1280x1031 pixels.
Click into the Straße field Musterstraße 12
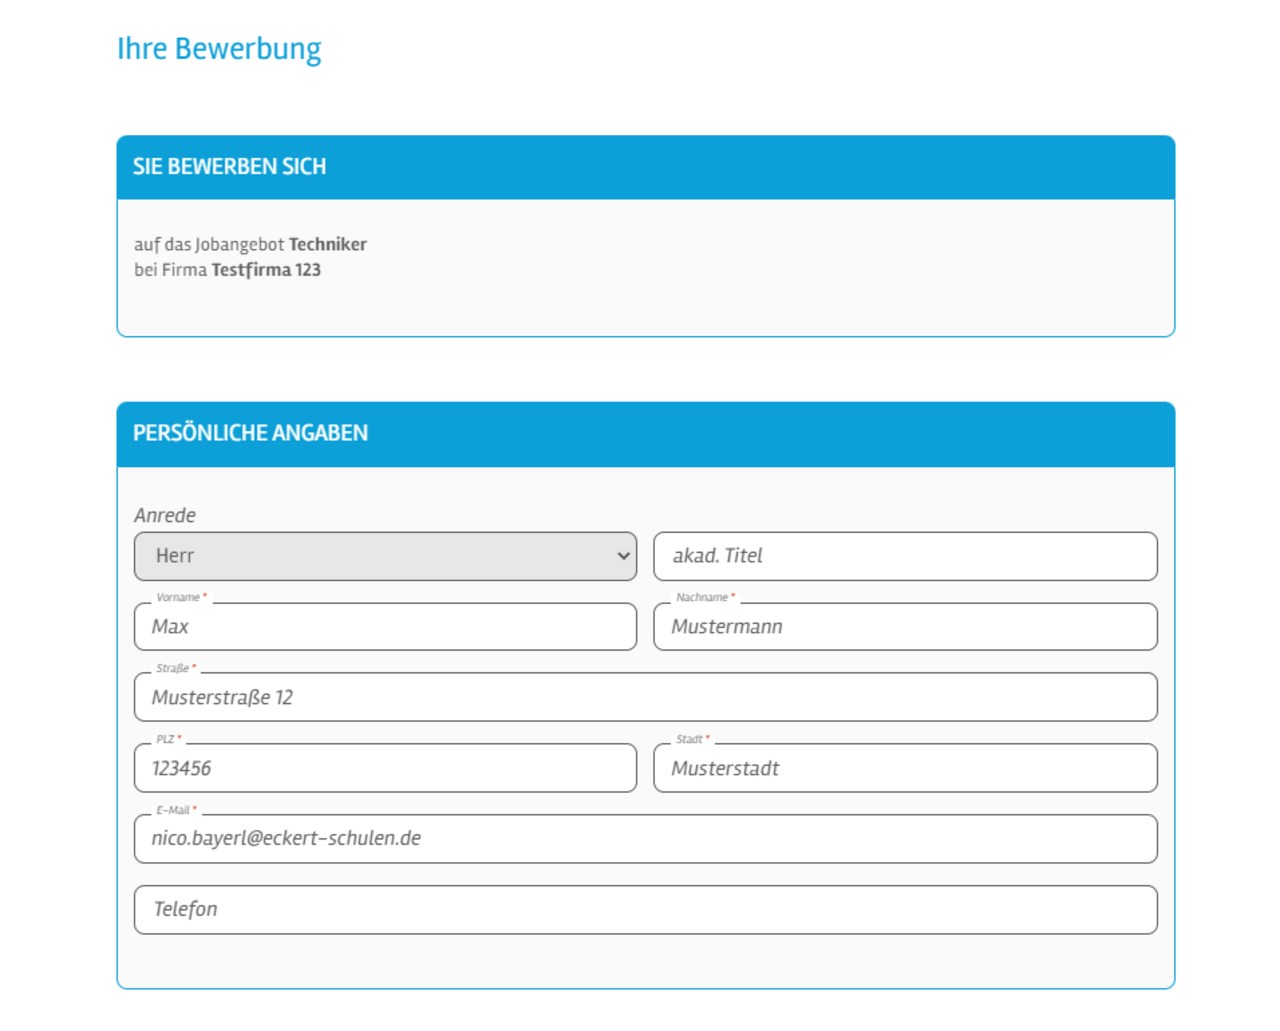[x=646, y=697]
